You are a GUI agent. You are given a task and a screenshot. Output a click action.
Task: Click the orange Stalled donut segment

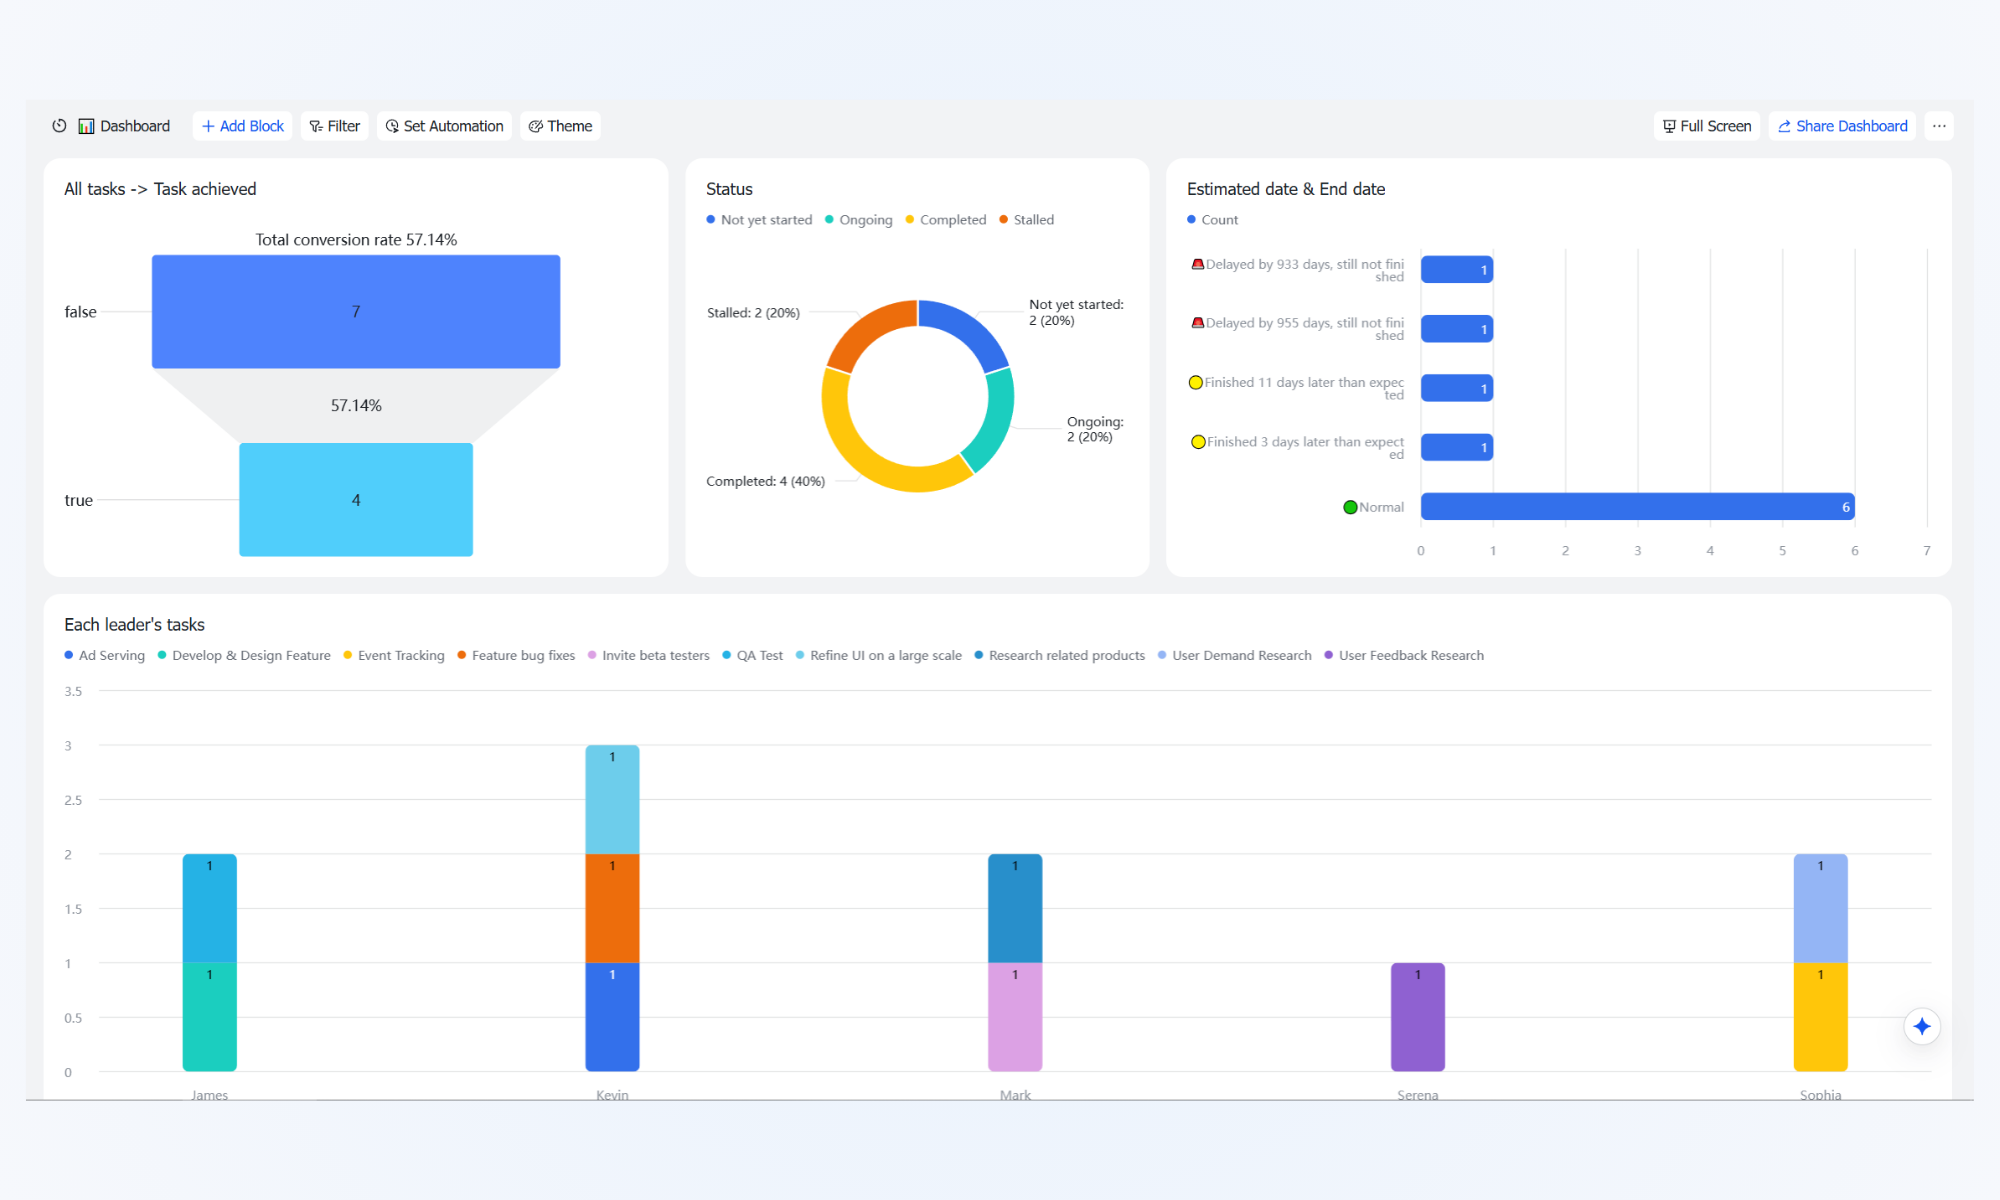point(865,331)
